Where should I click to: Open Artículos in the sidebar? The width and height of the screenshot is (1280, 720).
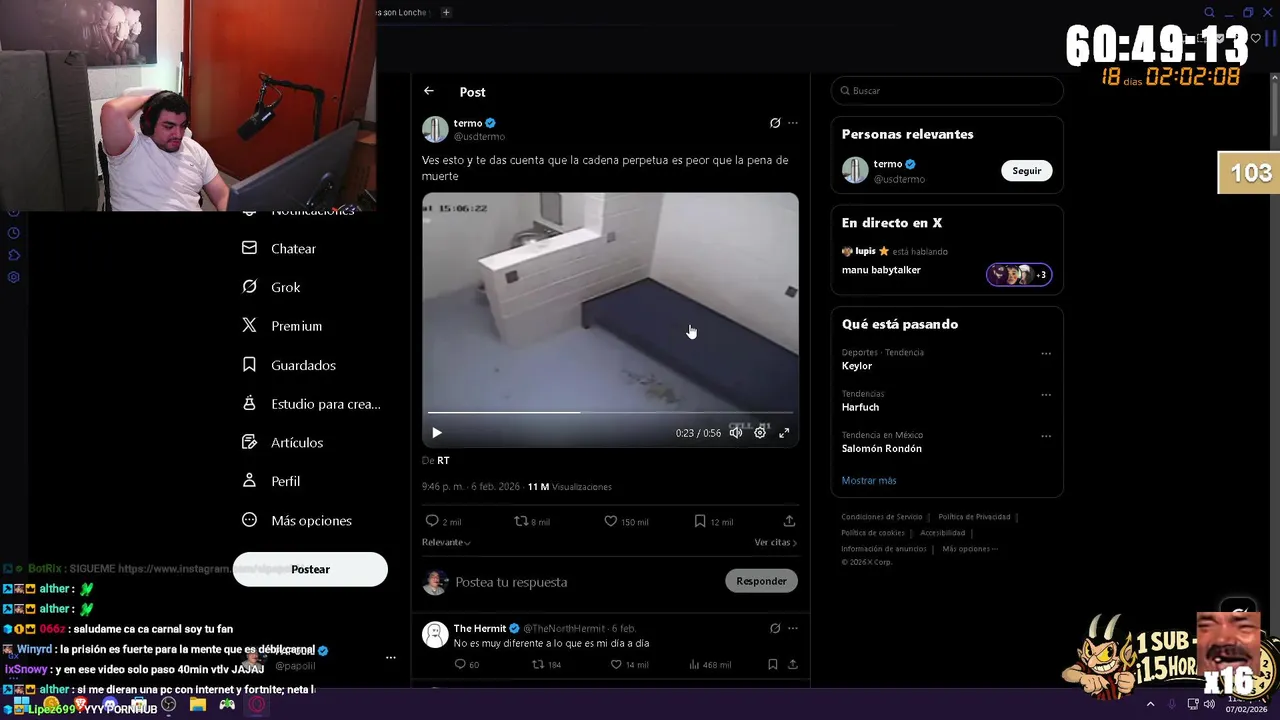284,442
